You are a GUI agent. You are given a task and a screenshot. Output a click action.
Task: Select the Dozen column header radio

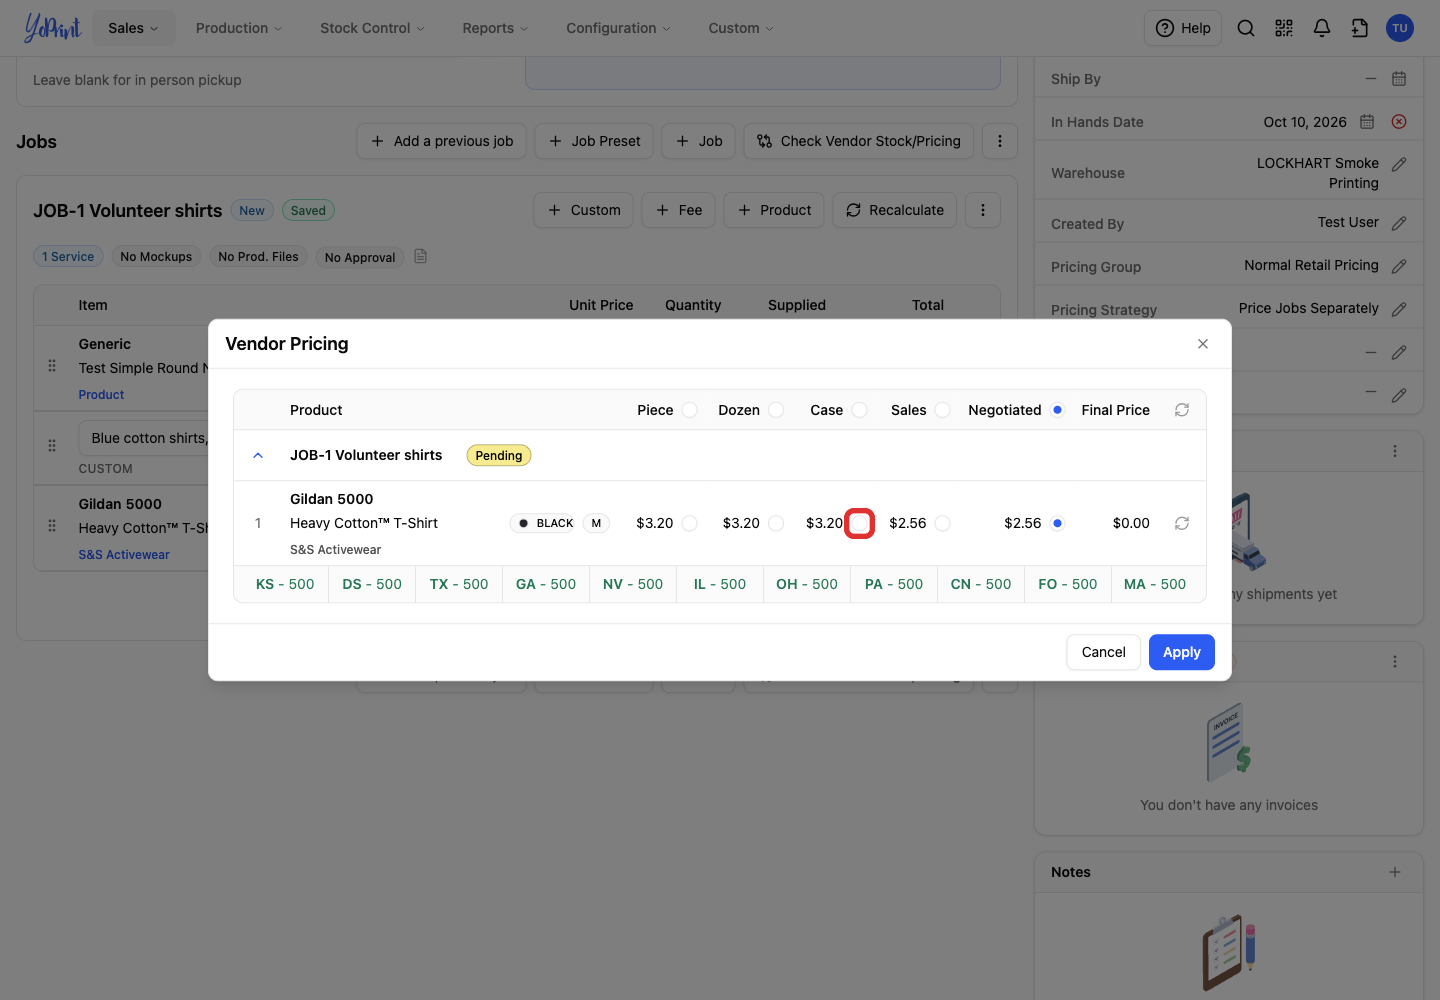coord(776,410)
